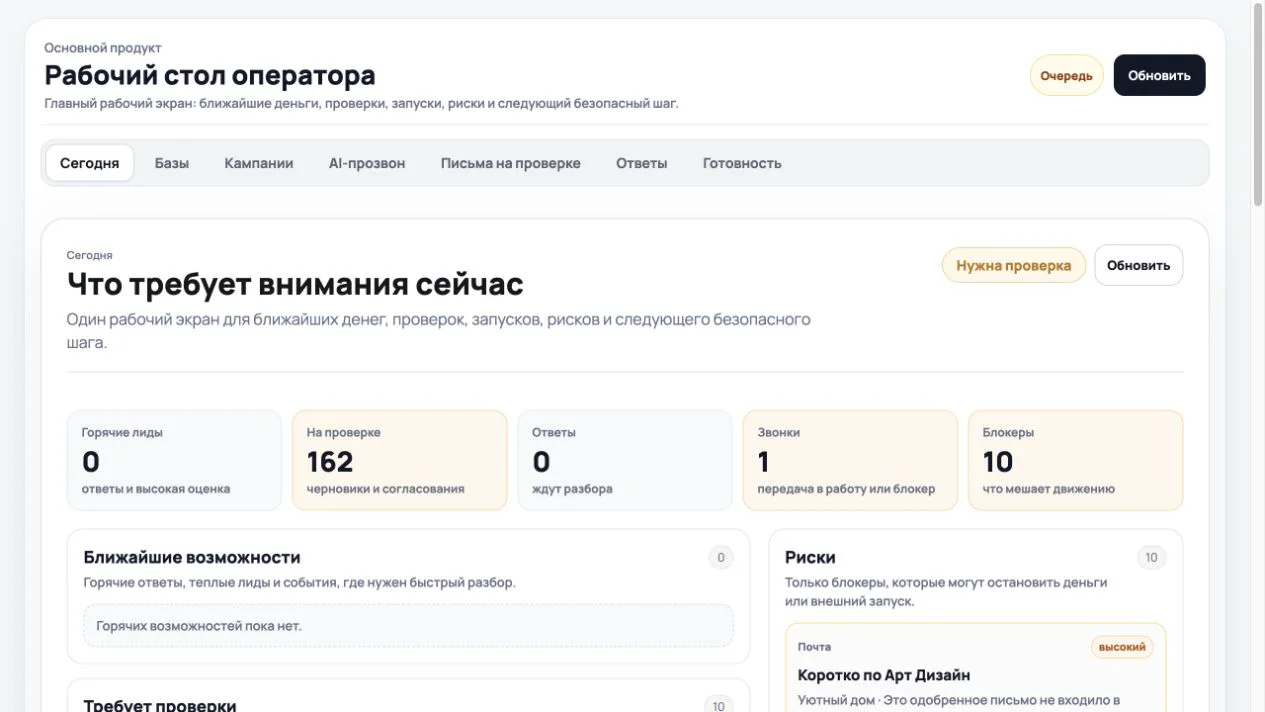Click the Почта label in risk card
The width and height of the screenshot is (1265, 712).
pos(814,647)
